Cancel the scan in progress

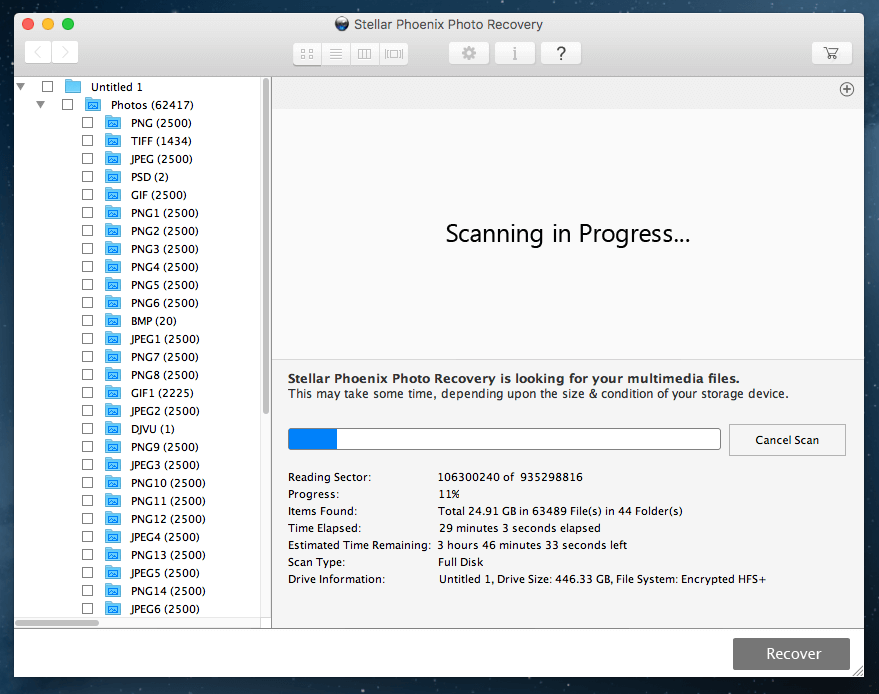(x=787, y=440)
